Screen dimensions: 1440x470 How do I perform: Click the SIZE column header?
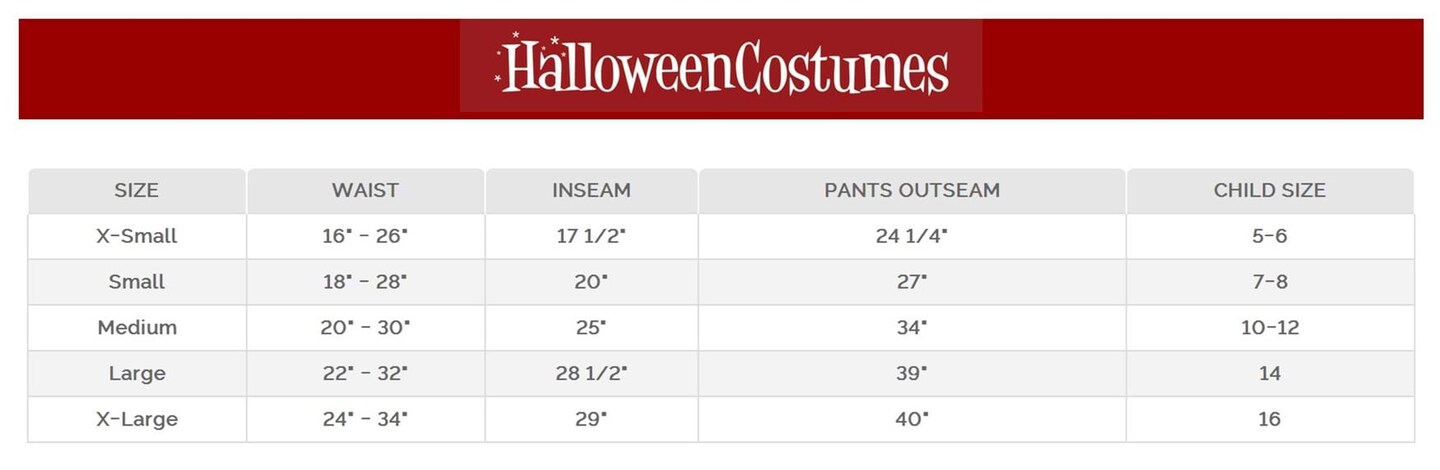[x=137, y=190]
